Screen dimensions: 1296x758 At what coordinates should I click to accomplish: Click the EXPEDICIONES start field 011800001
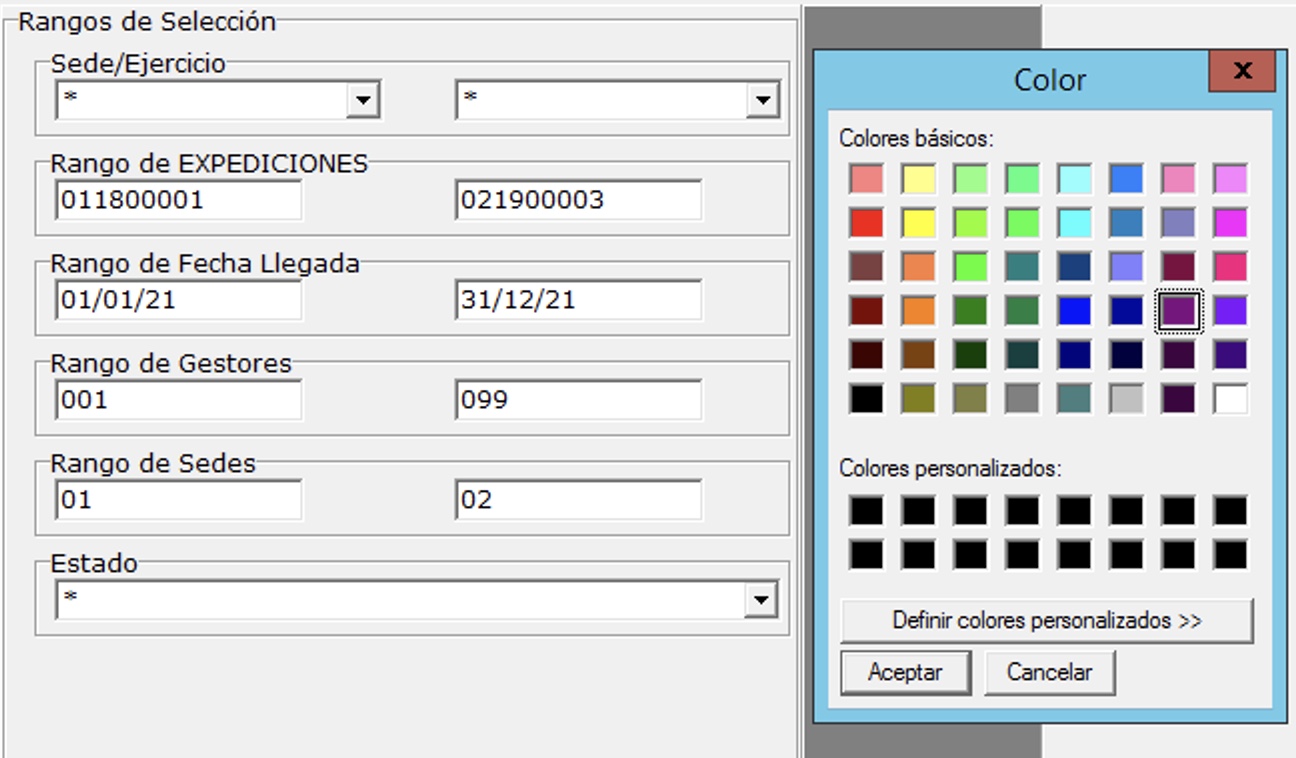pyautogui.click(x=179, y=200)
